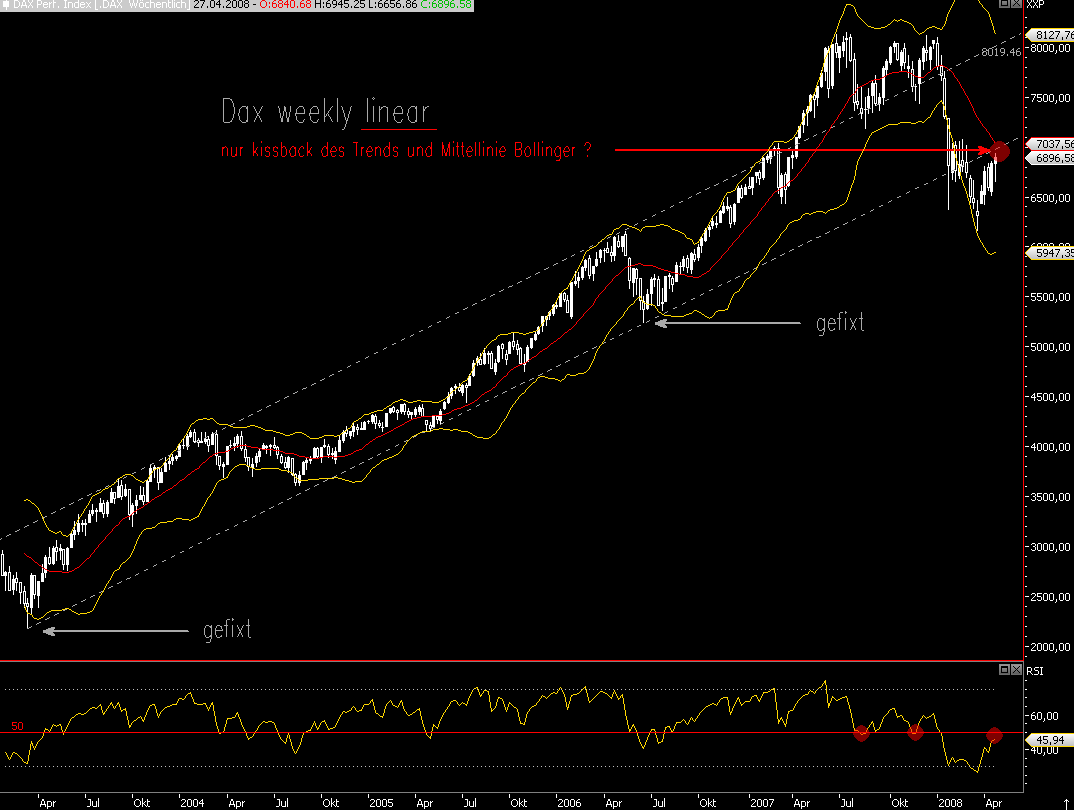The width and height of the screenshot is (1074, 810).
Task: Click the small square icon before DAX title
Action: click(x=6, y=5)
